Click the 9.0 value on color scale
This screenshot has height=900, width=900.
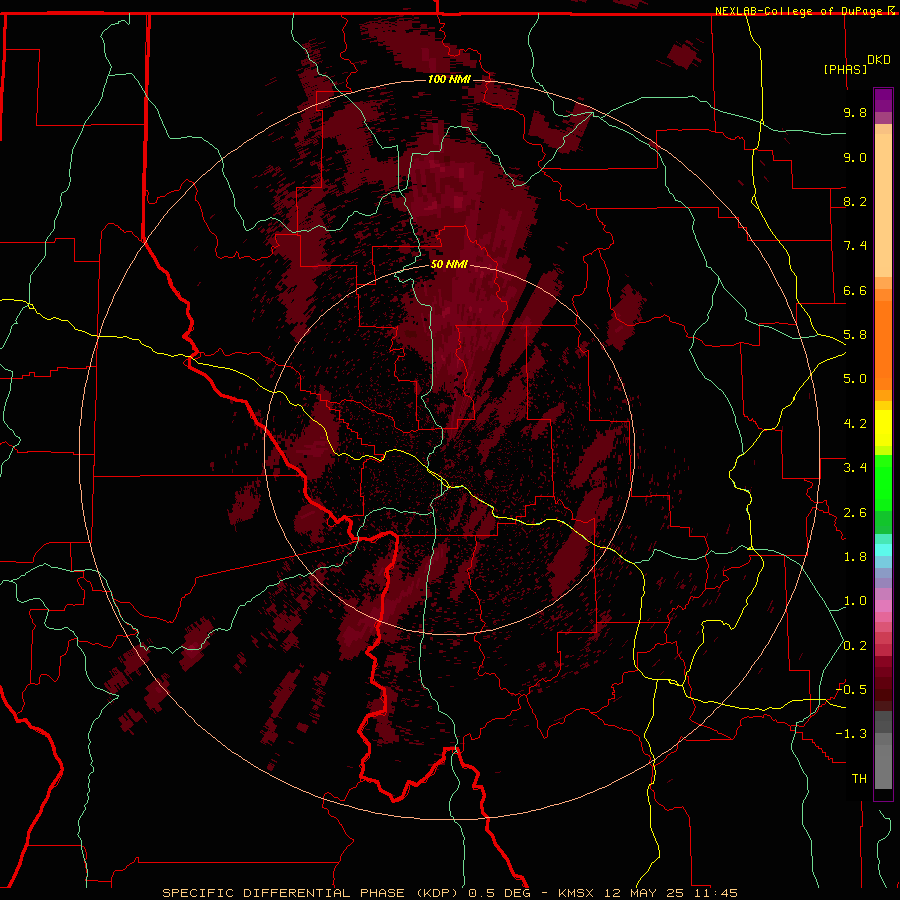(855, 157)
